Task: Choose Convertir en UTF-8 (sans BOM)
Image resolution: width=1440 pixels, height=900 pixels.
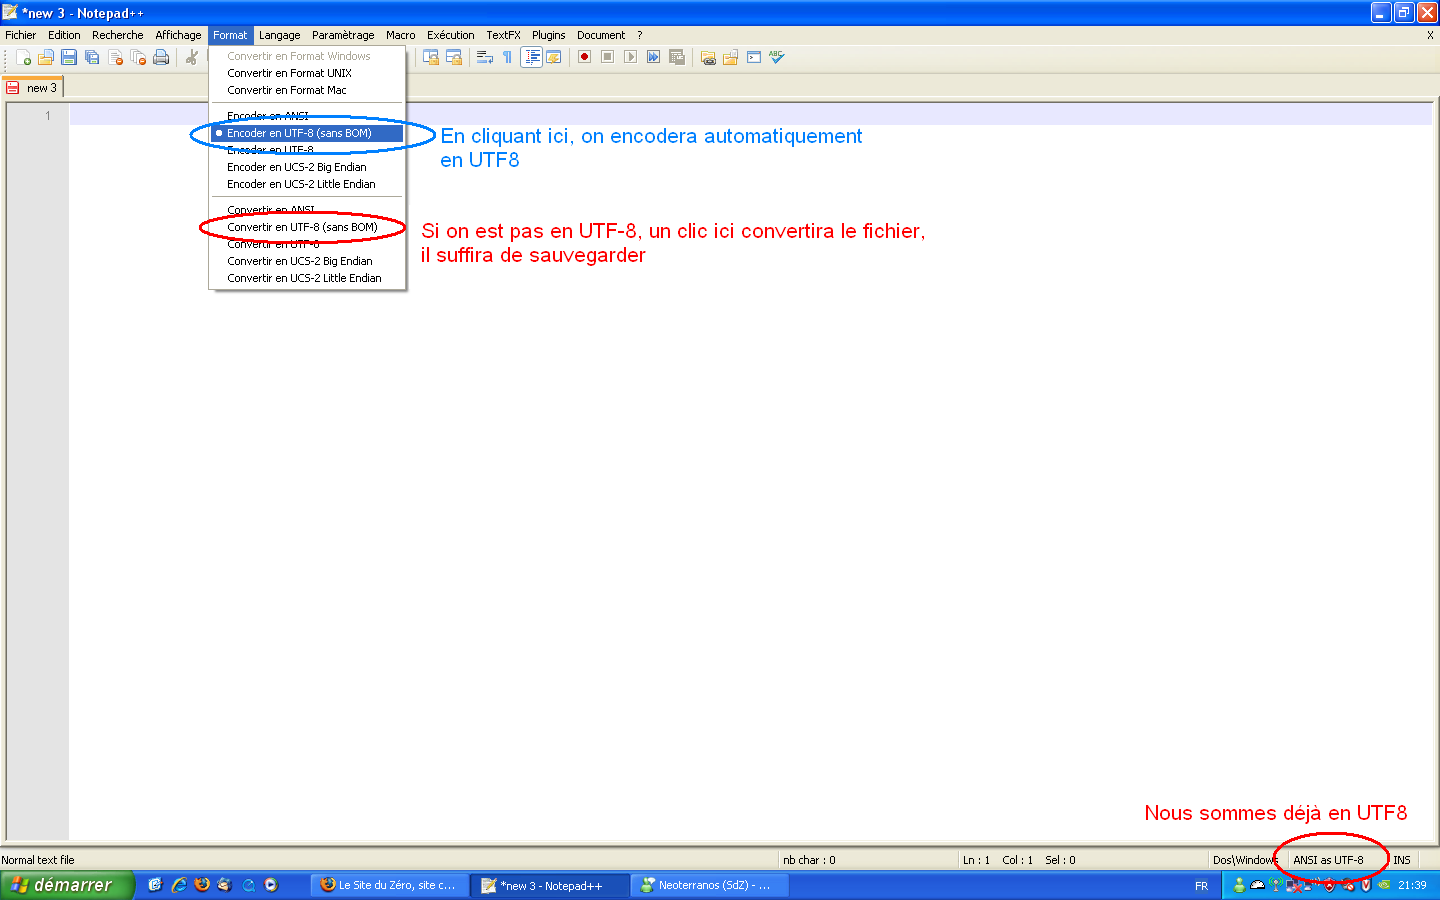Action: [302, 227]
